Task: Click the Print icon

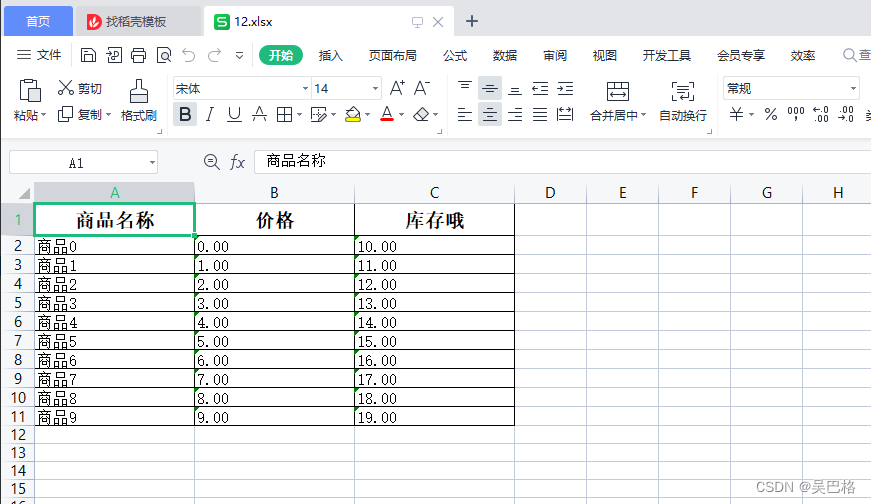Action: [138, 55]
